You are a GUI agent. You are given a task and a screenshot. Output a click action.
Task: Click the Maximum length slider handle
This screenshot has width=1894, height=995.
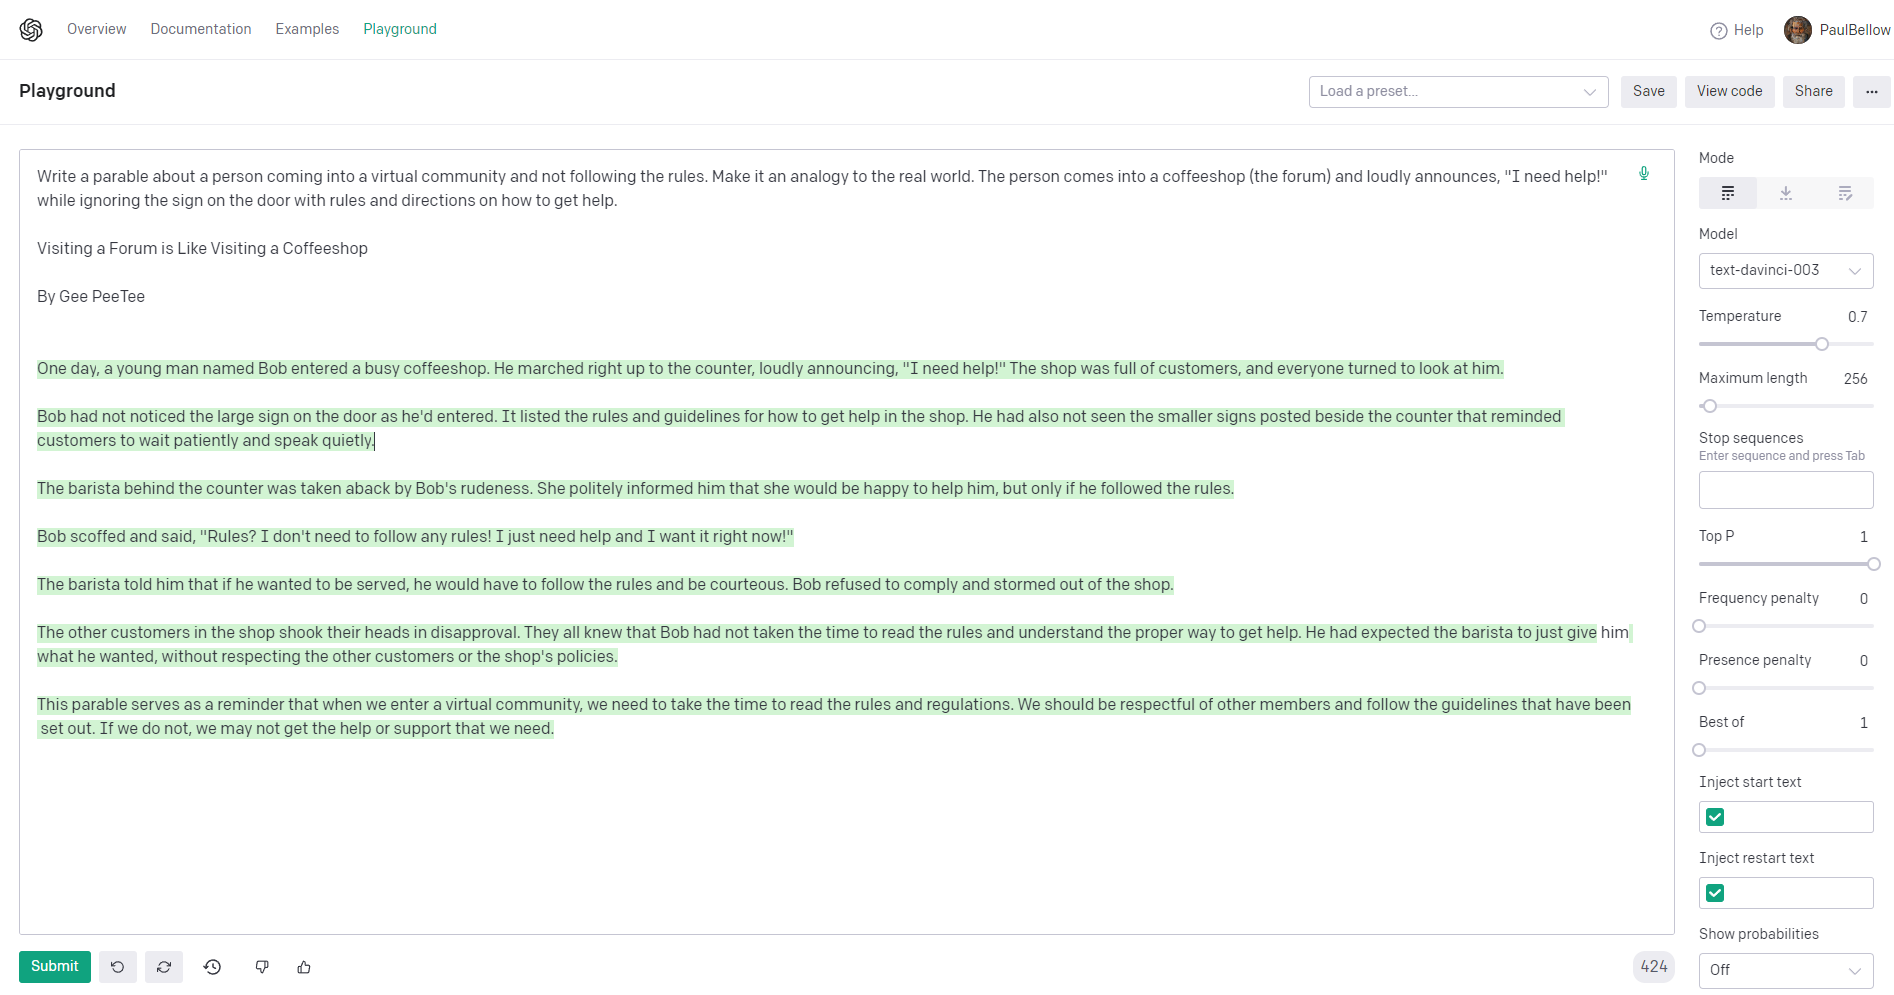click(1709, 406)
